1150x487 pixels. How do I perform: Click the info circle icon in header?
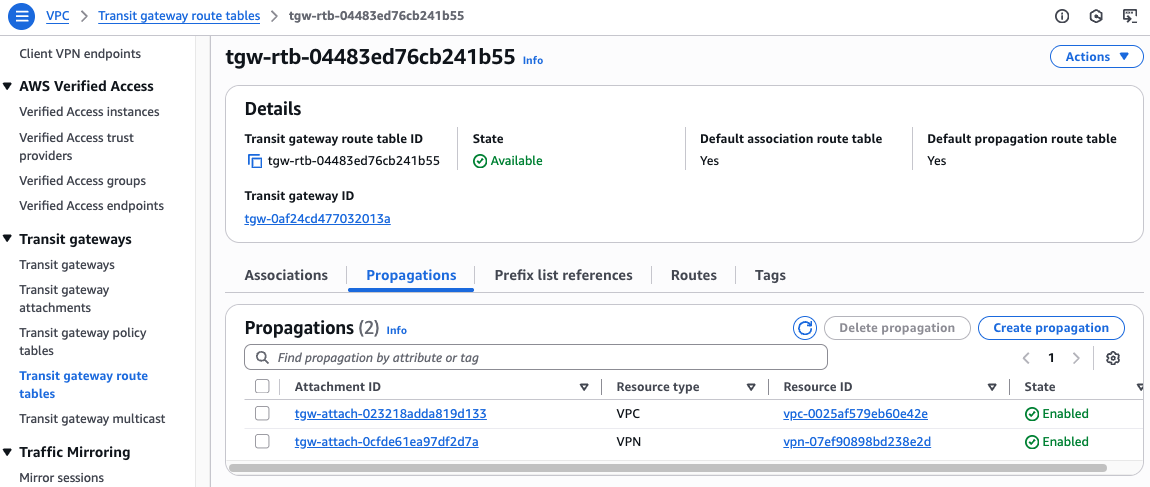tap(1062, 16)
